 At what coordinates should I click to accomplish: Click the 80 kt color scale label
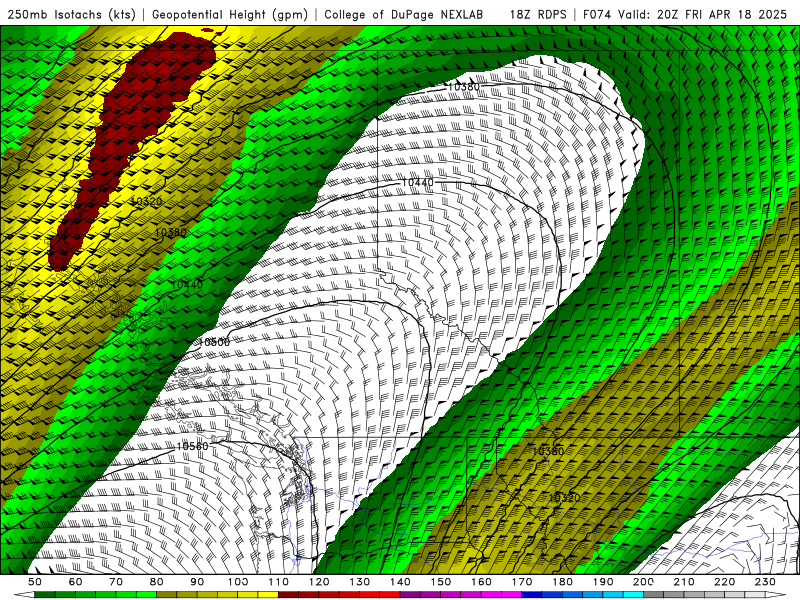[x=157, y=582]
